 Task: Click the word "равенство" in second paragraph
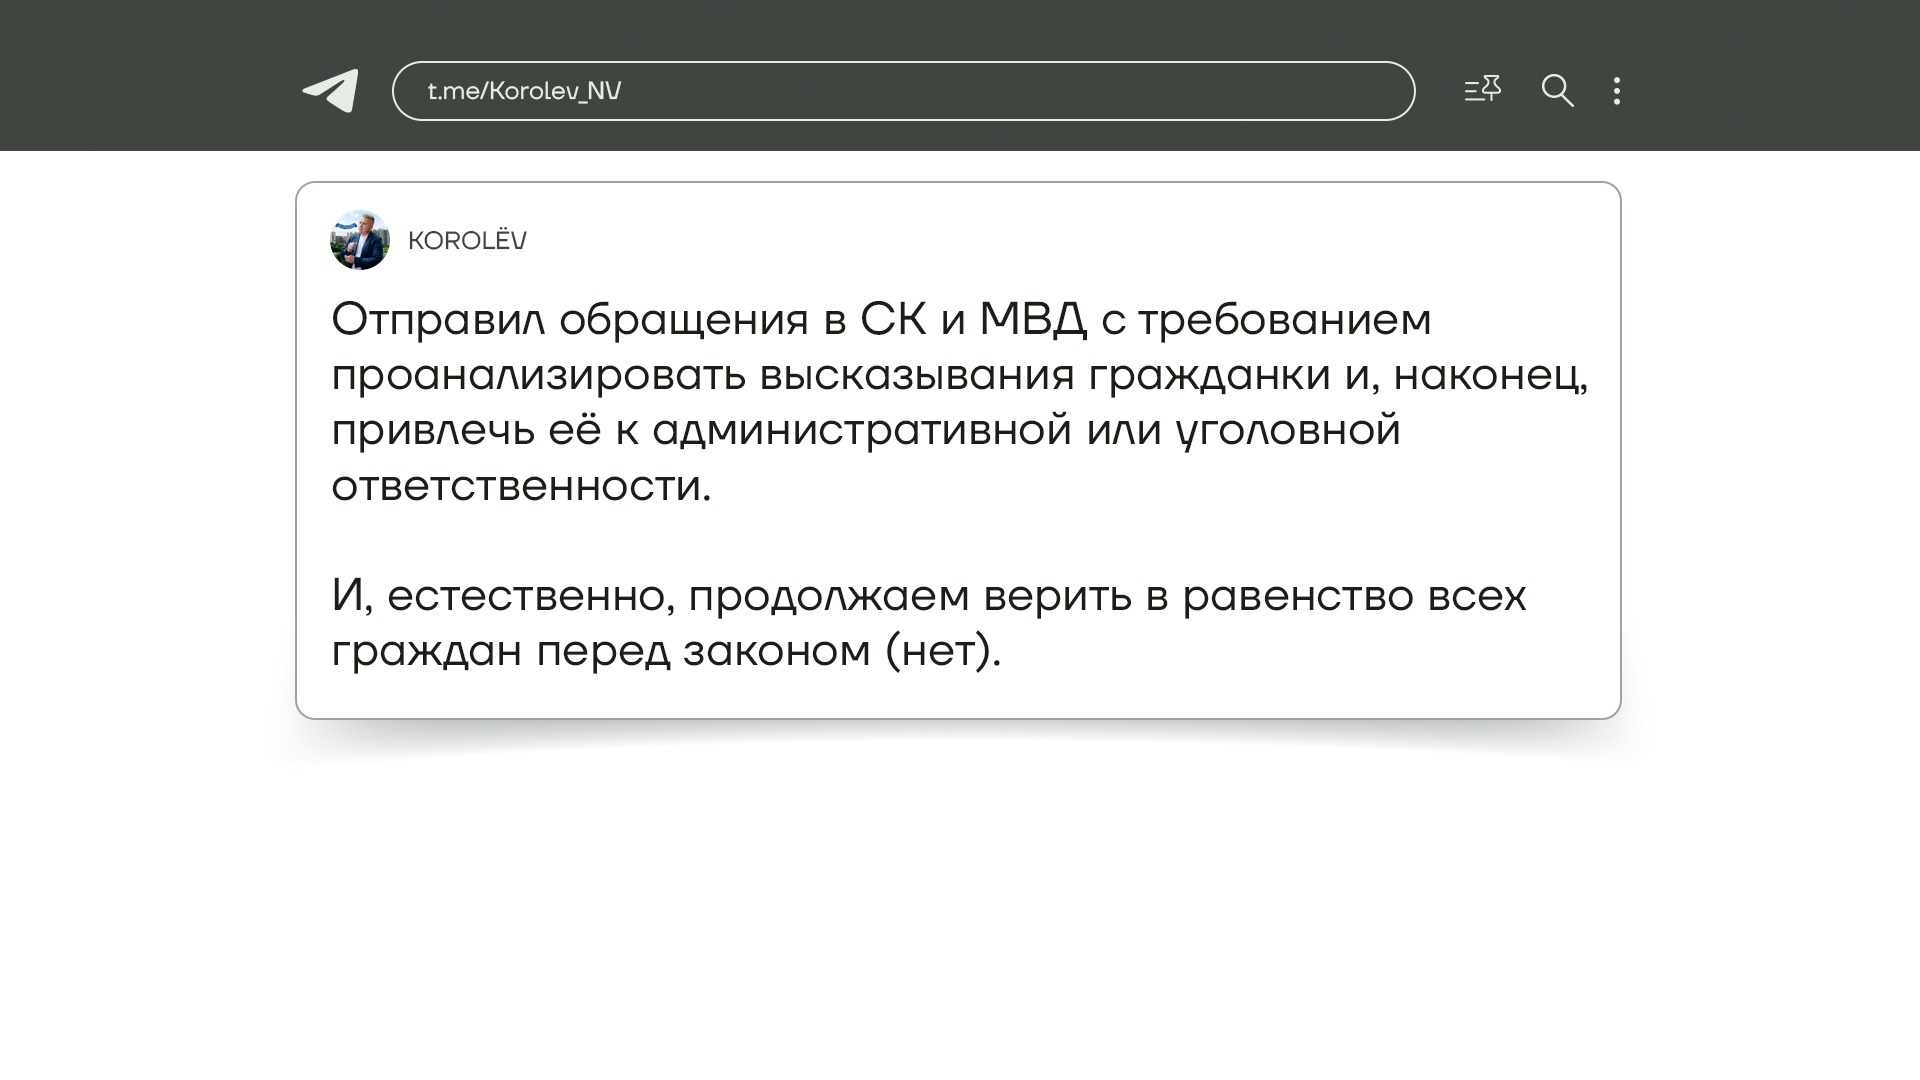point(1297,597)
